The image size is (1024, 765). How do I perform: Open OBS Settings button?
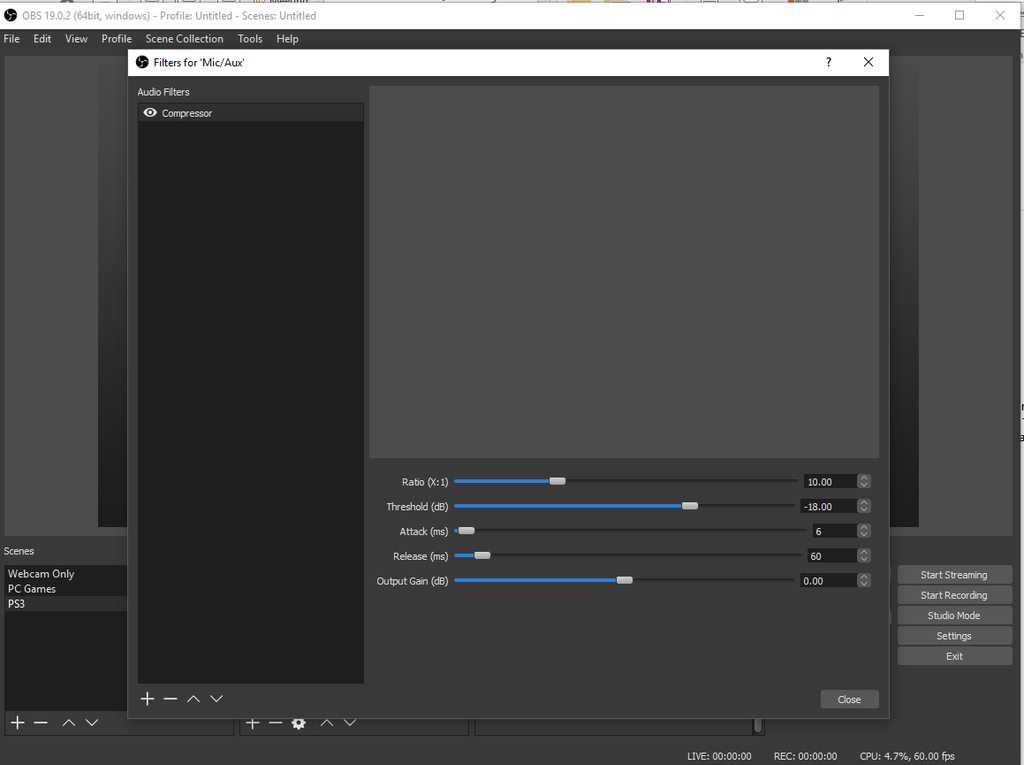pyautogui.click(x=954, y=636)
